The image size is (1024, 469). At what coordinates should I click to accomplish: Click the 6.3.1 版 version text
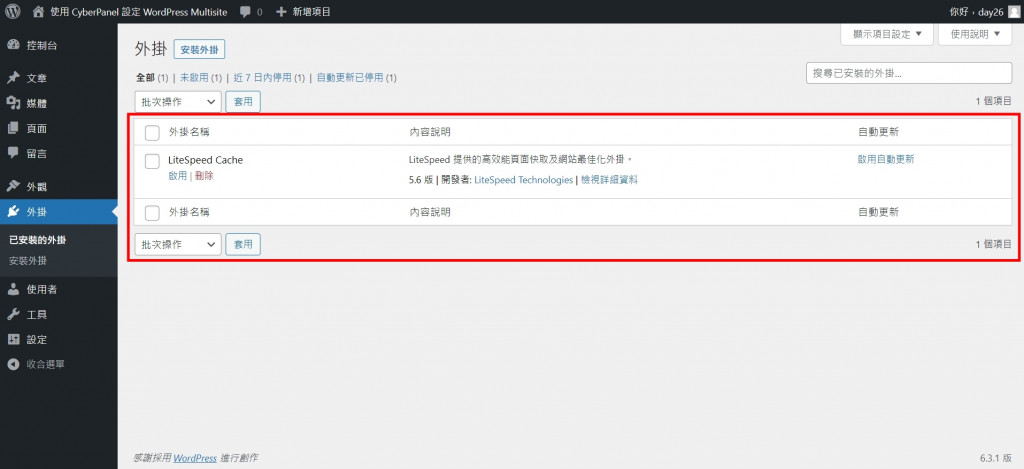(996, 458)
